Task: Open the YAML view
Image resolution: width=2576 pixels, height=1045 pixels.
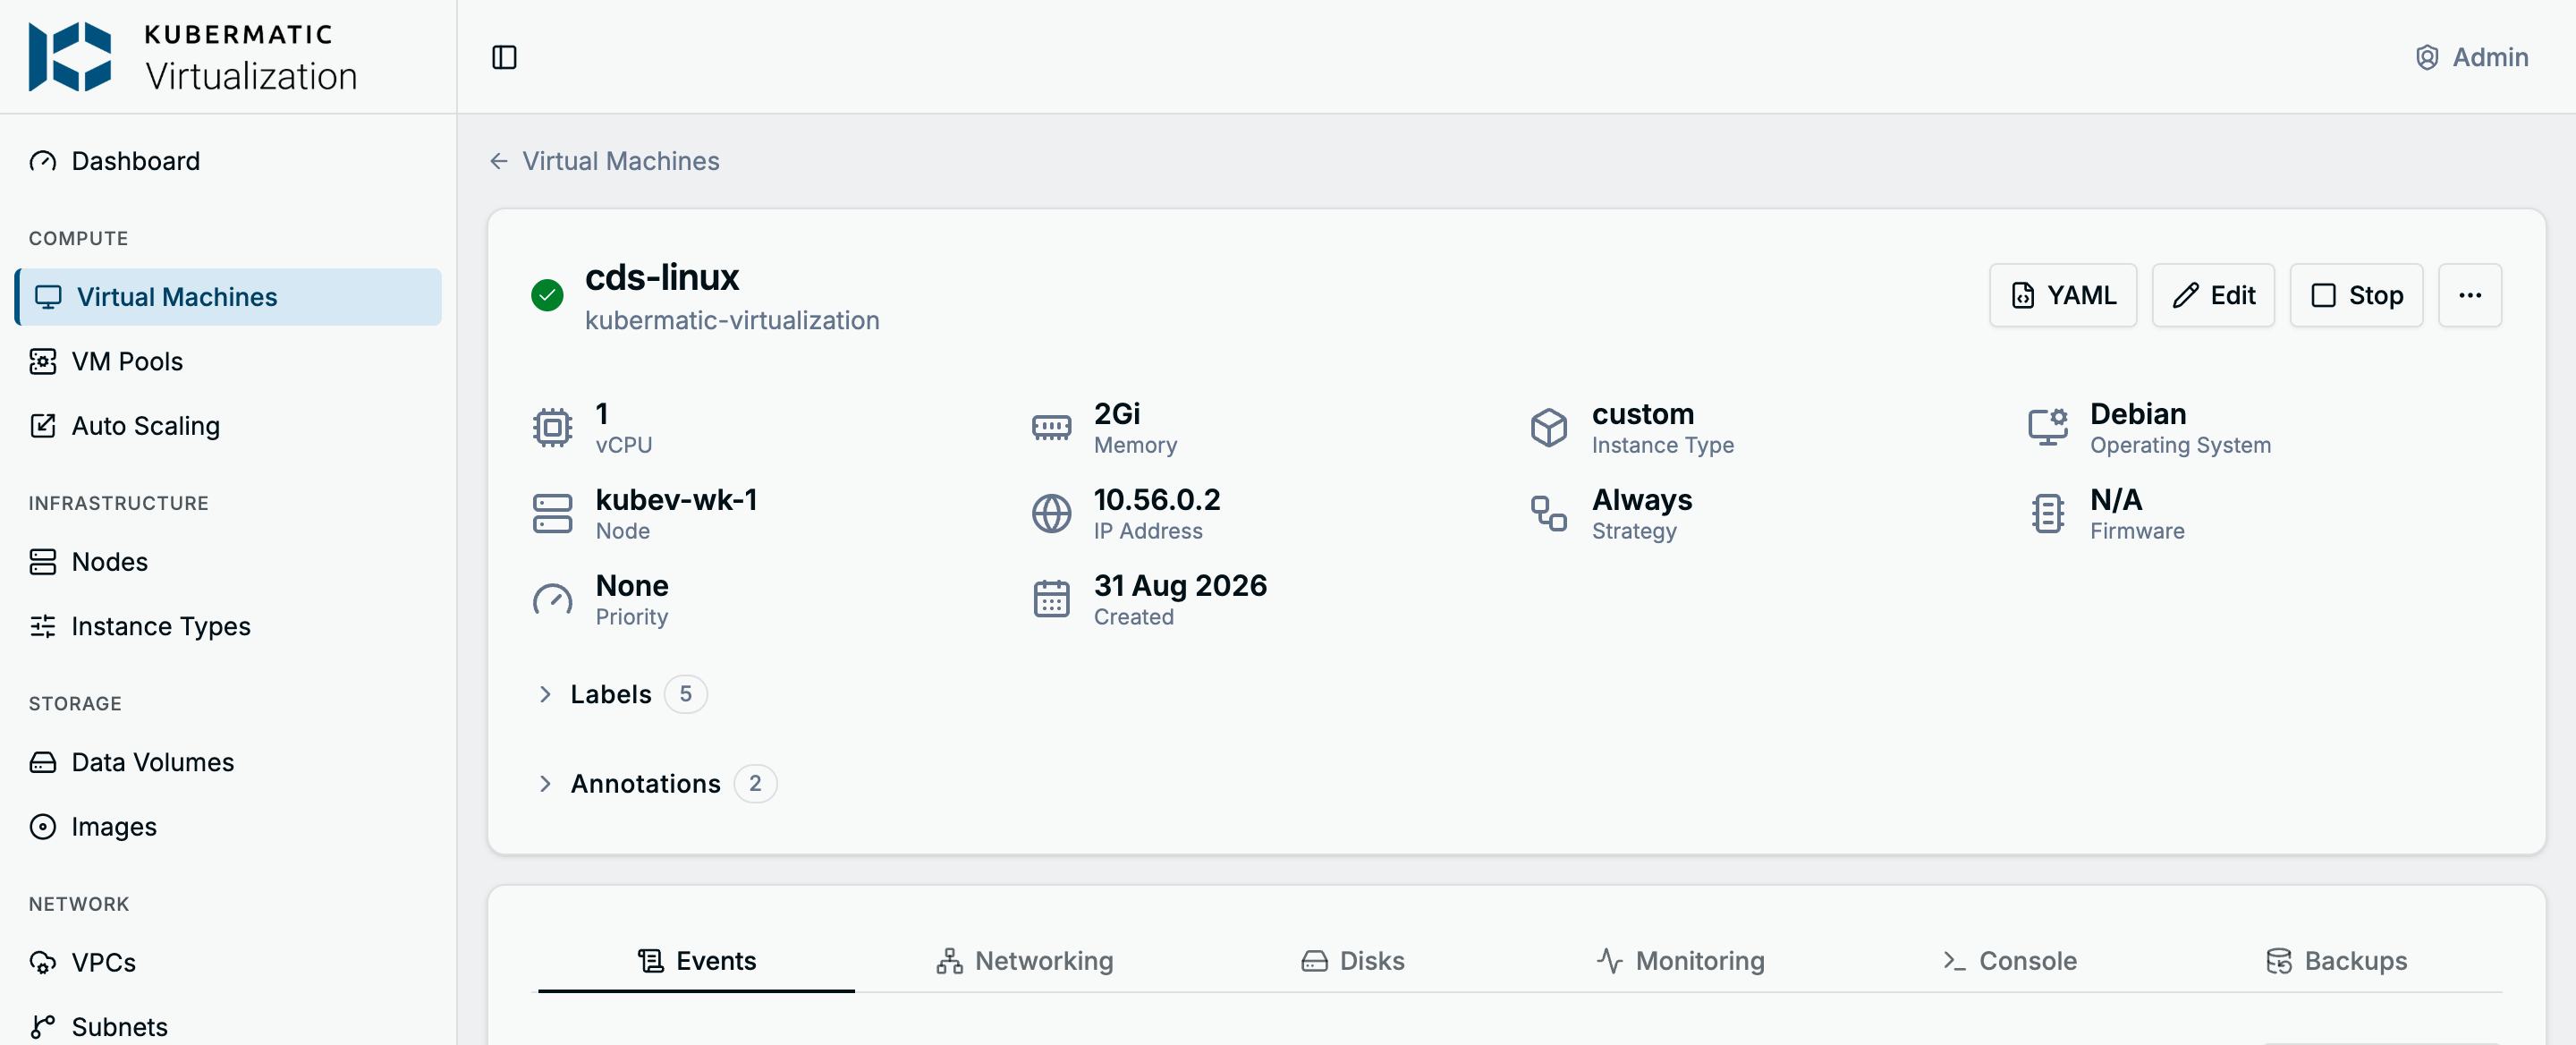Action: (2063, 295)
